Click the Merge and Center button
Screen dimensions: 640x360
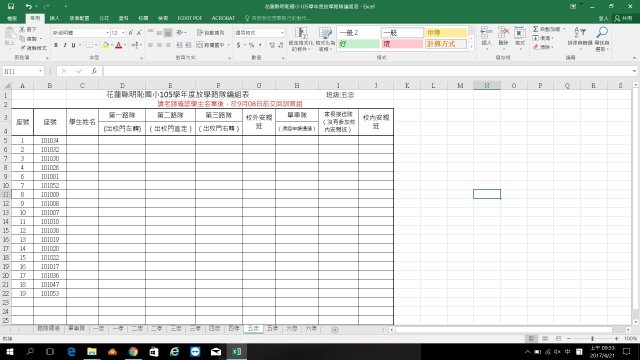[211, 45]
